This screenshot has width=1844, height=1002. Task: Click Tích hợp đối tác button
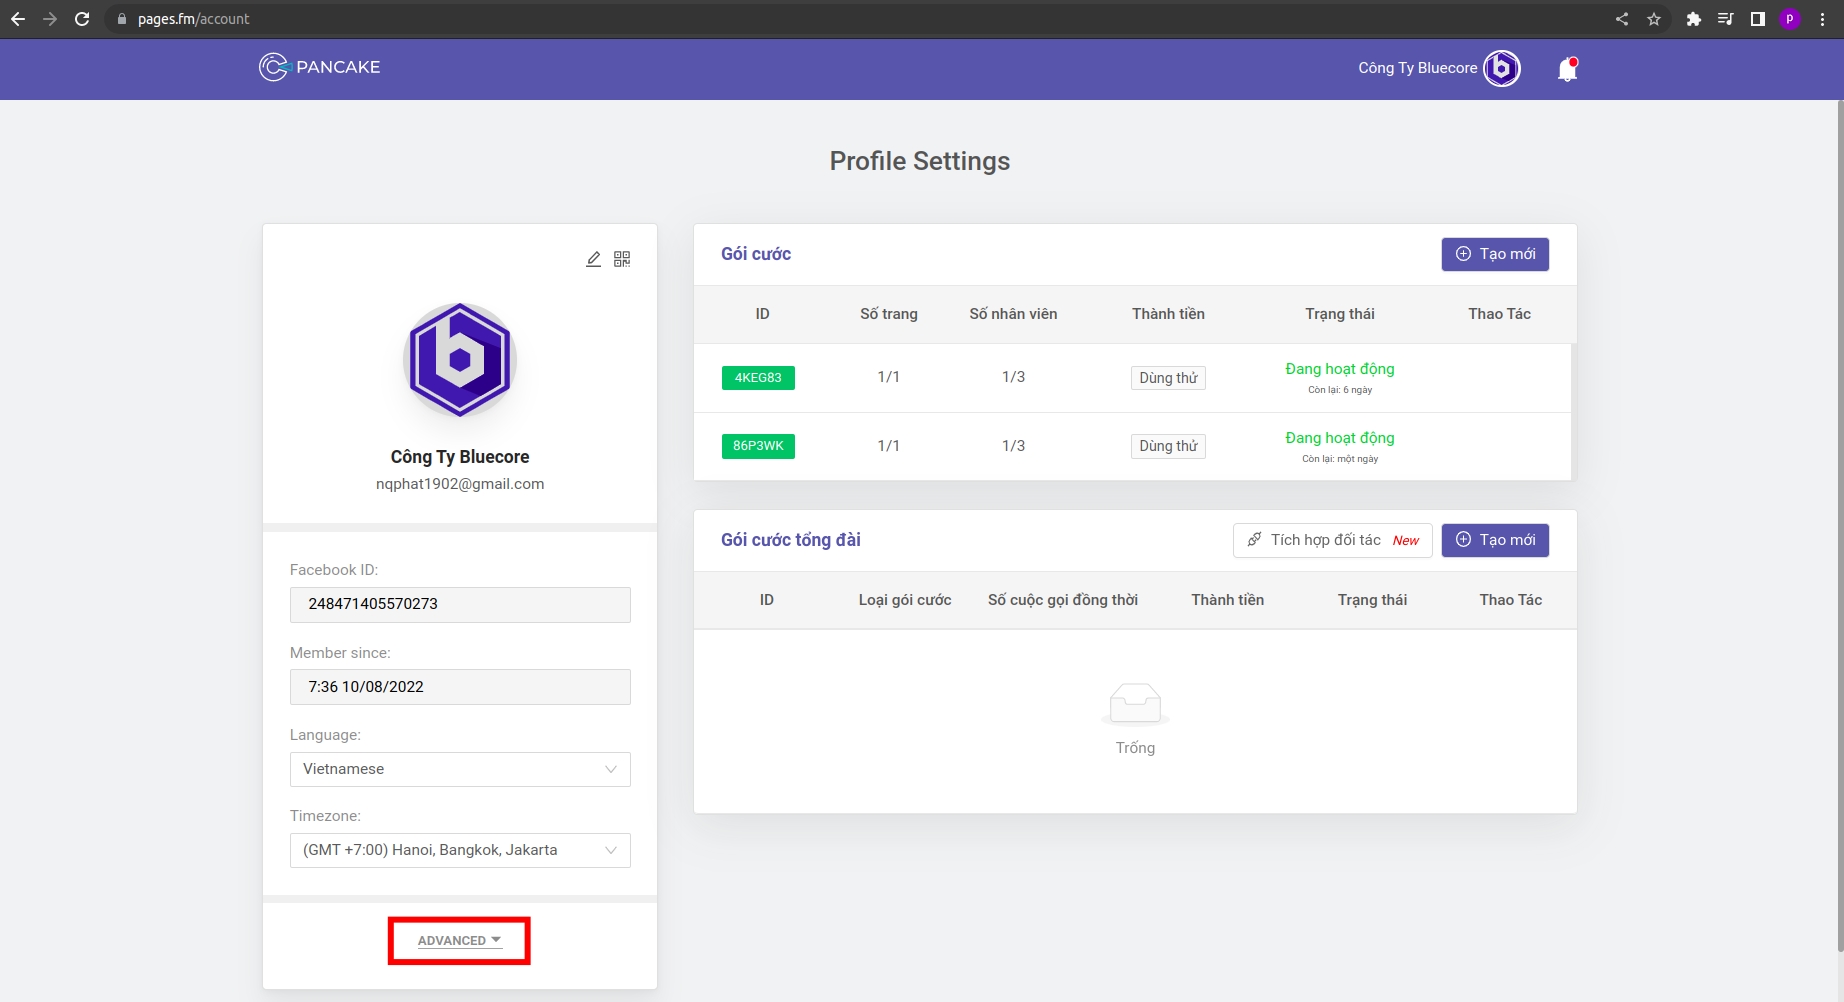[x=1332, y=540]
